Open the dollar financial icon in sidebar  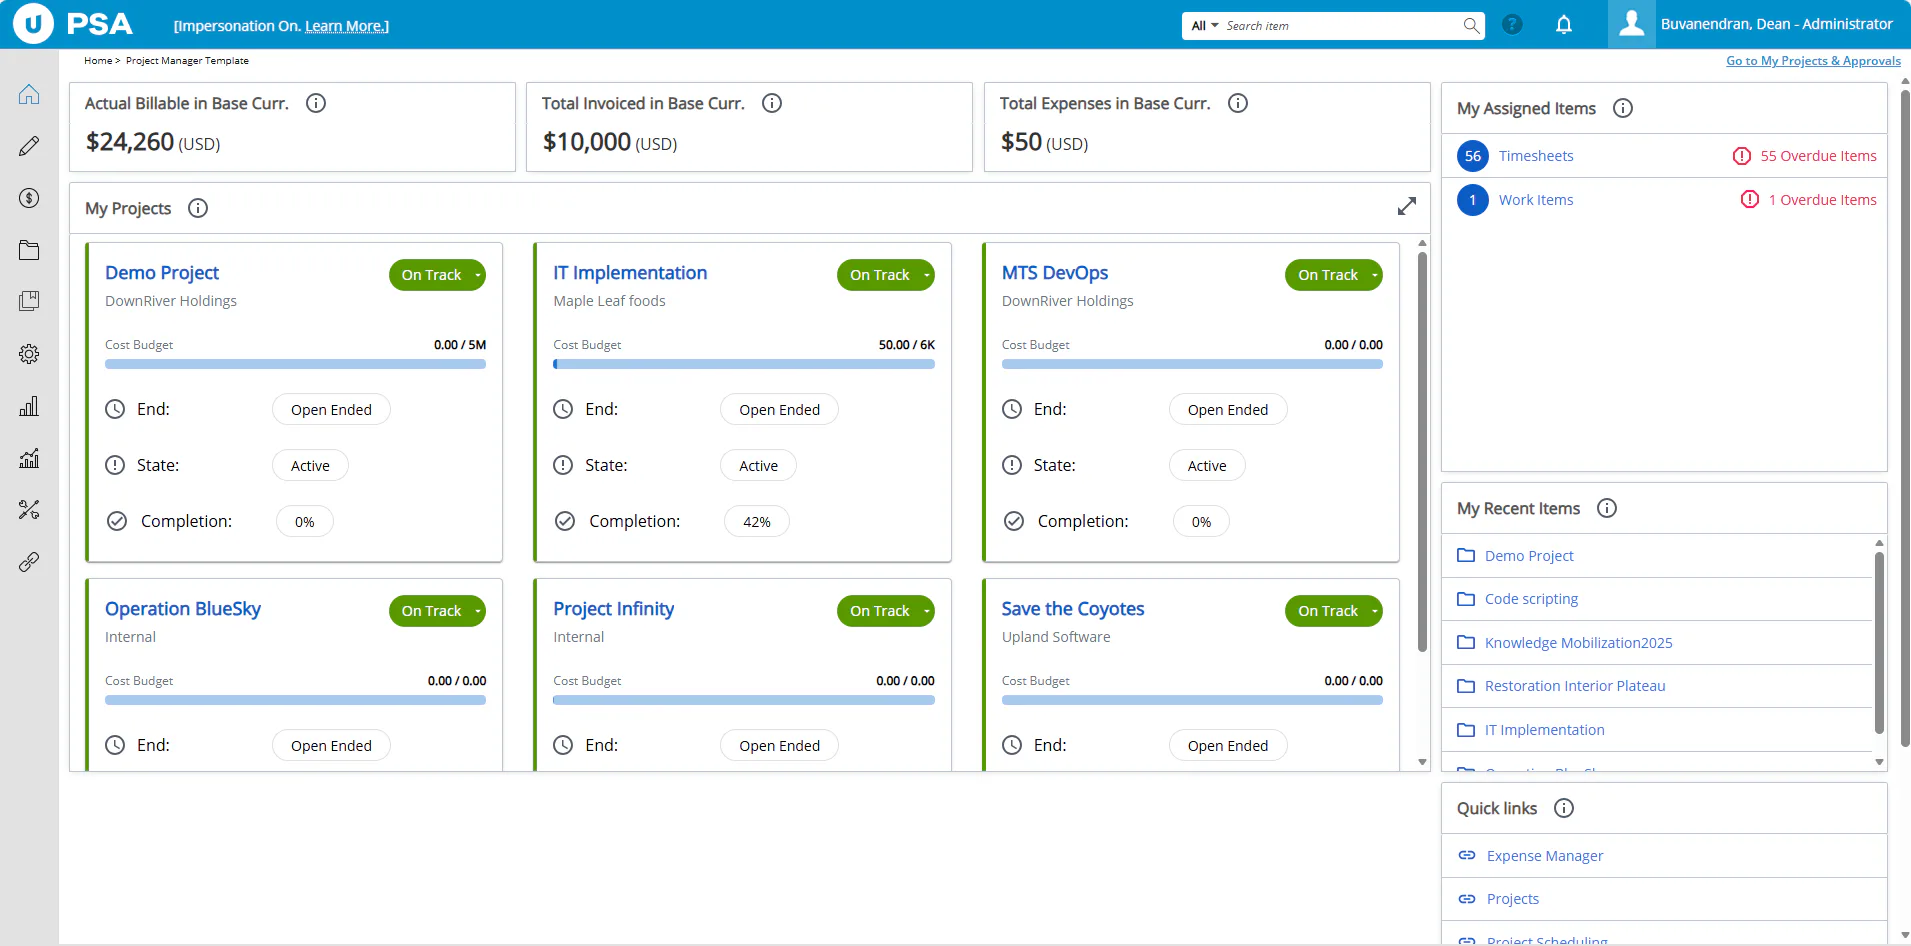pos(29,198)
